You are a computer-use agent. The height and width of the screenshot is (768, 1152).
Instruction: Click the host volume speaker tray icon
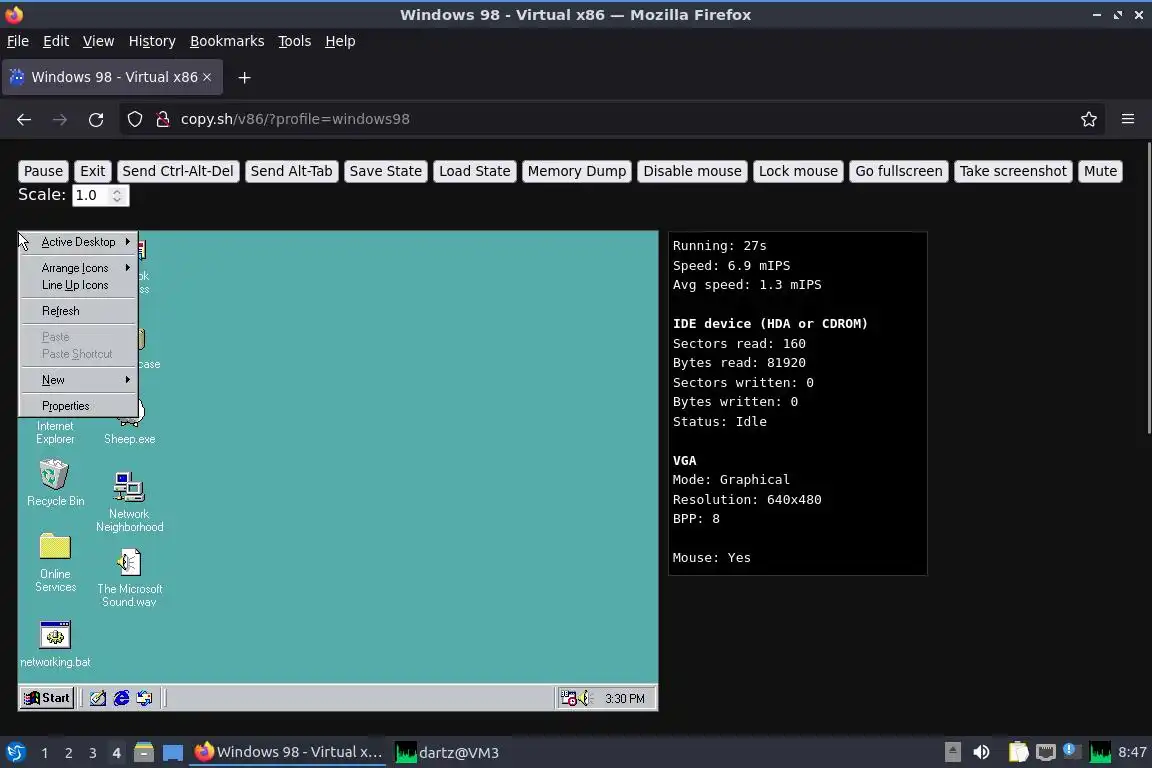tap(981, 753)
